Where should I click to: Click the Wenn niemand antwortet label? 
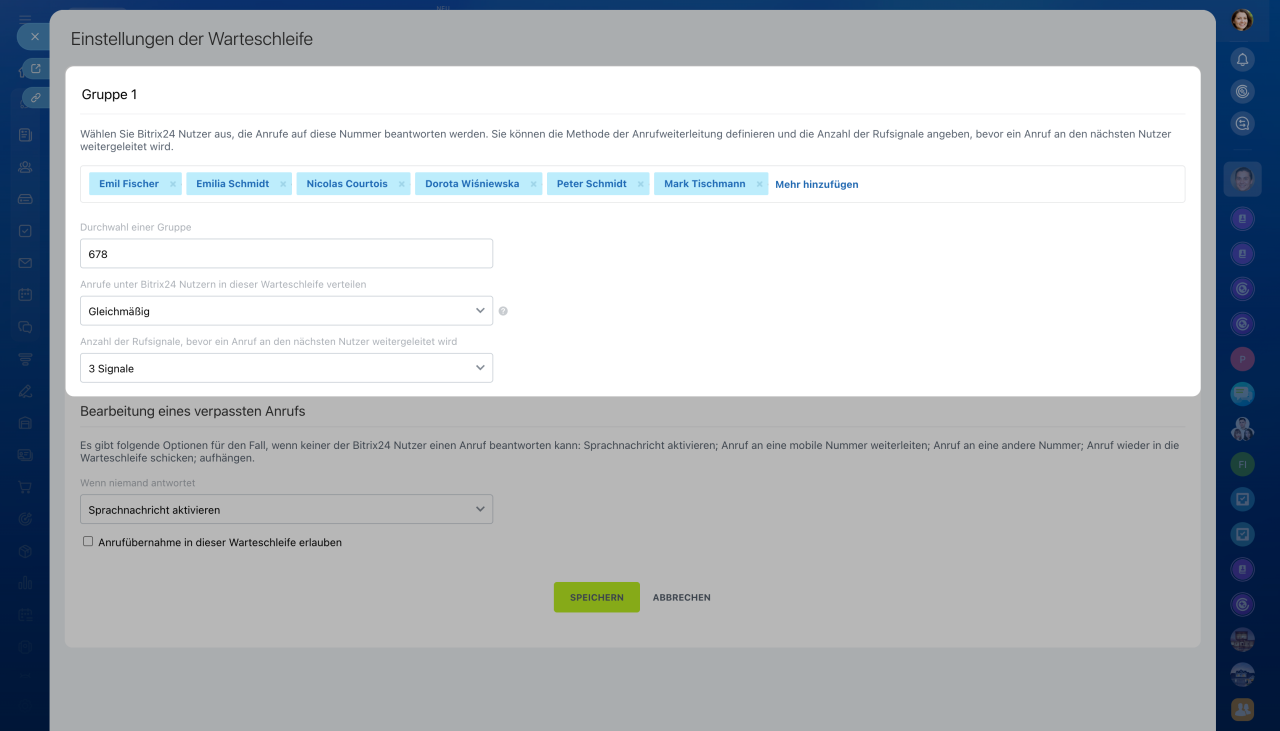click(138, 483)
